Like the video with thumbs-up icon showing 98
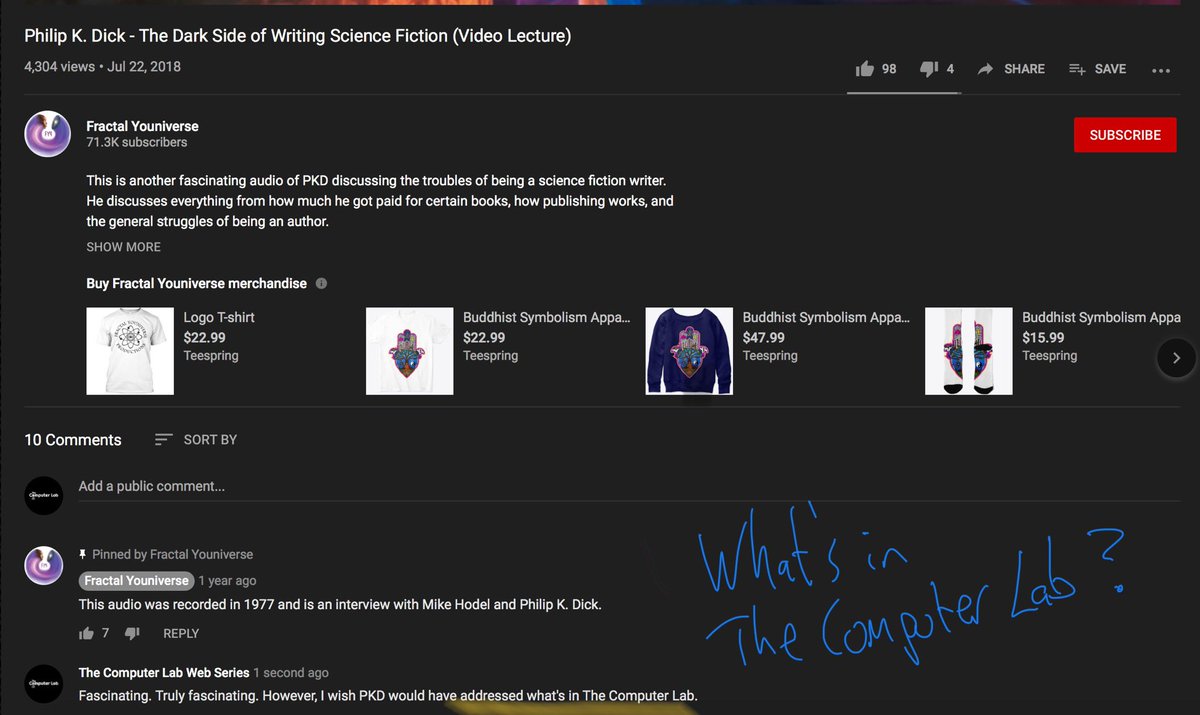Screen dimensions: 1200x715 [865, 69]
